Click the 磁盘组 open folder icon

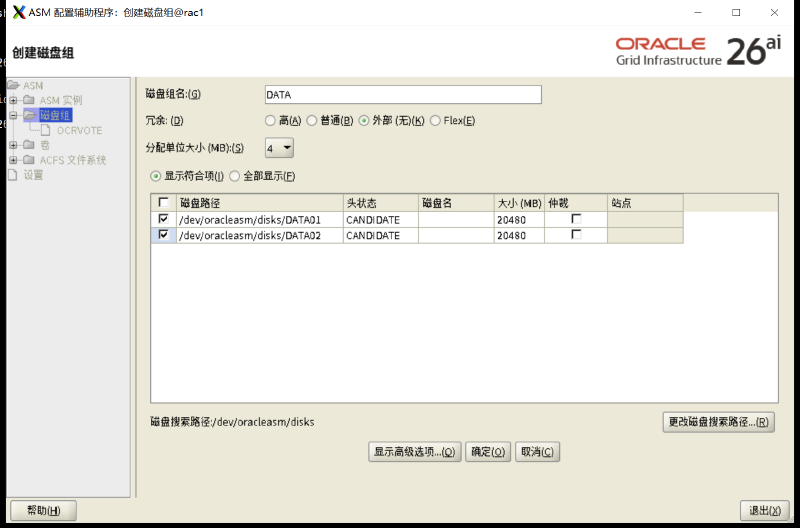click(31, 115)
